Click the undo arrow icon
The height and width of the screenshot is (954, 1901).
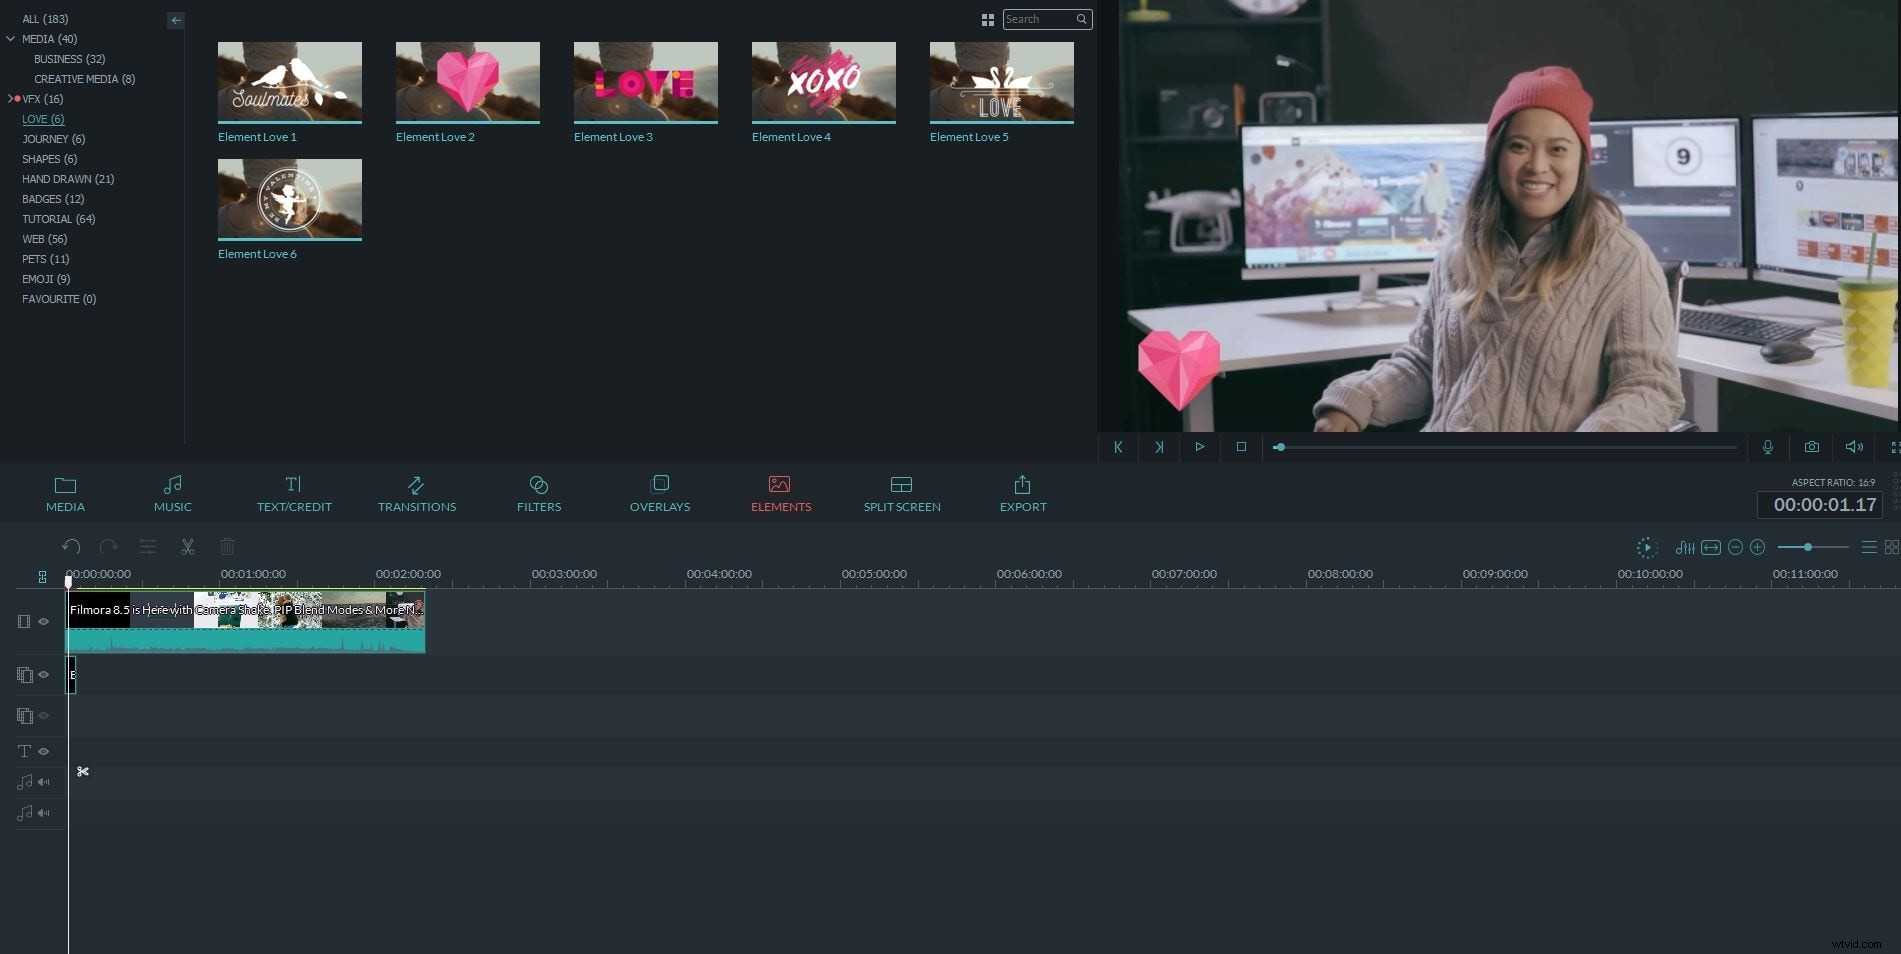71,547
